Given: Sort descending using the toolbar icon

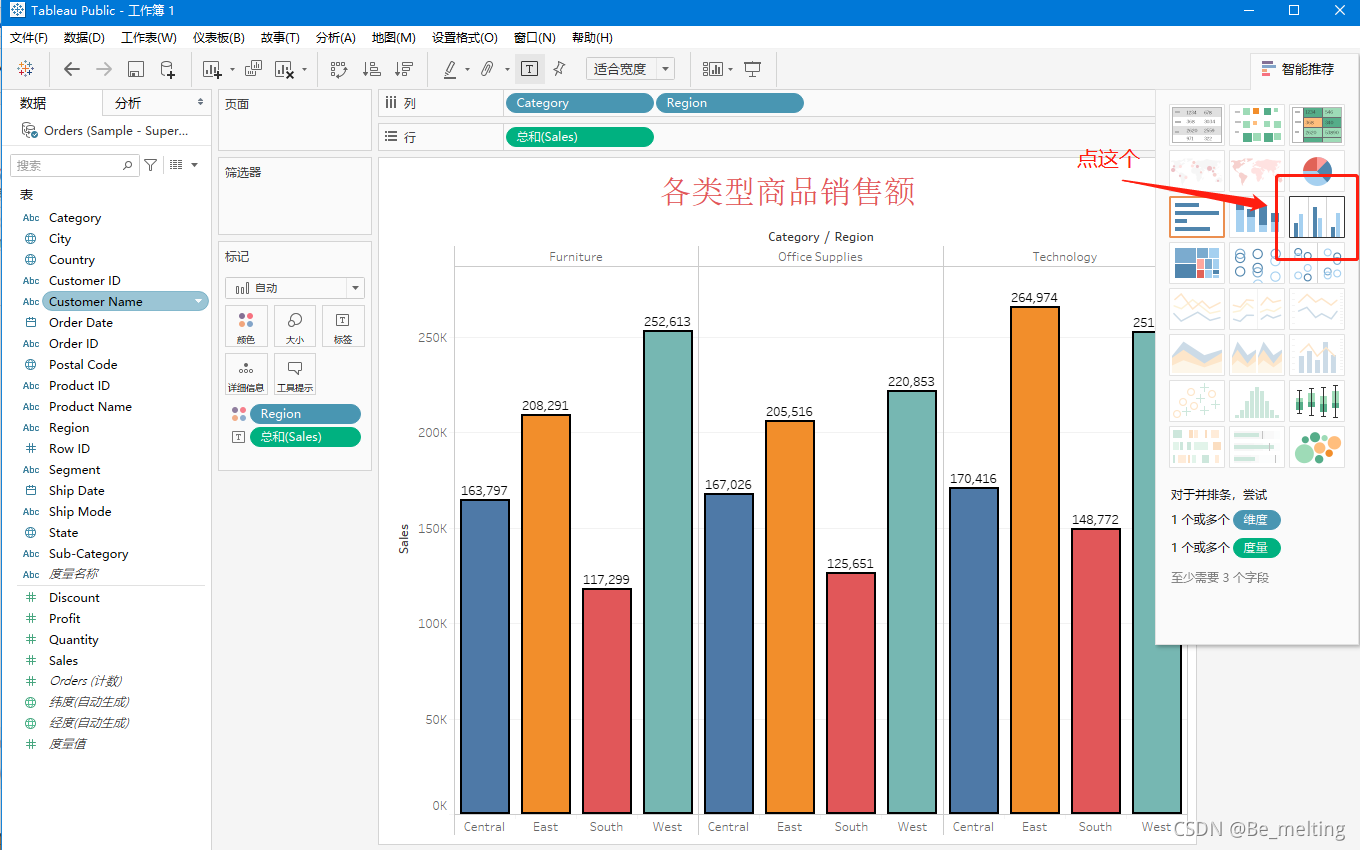Looking at the screenshot, I should point(404,69).
